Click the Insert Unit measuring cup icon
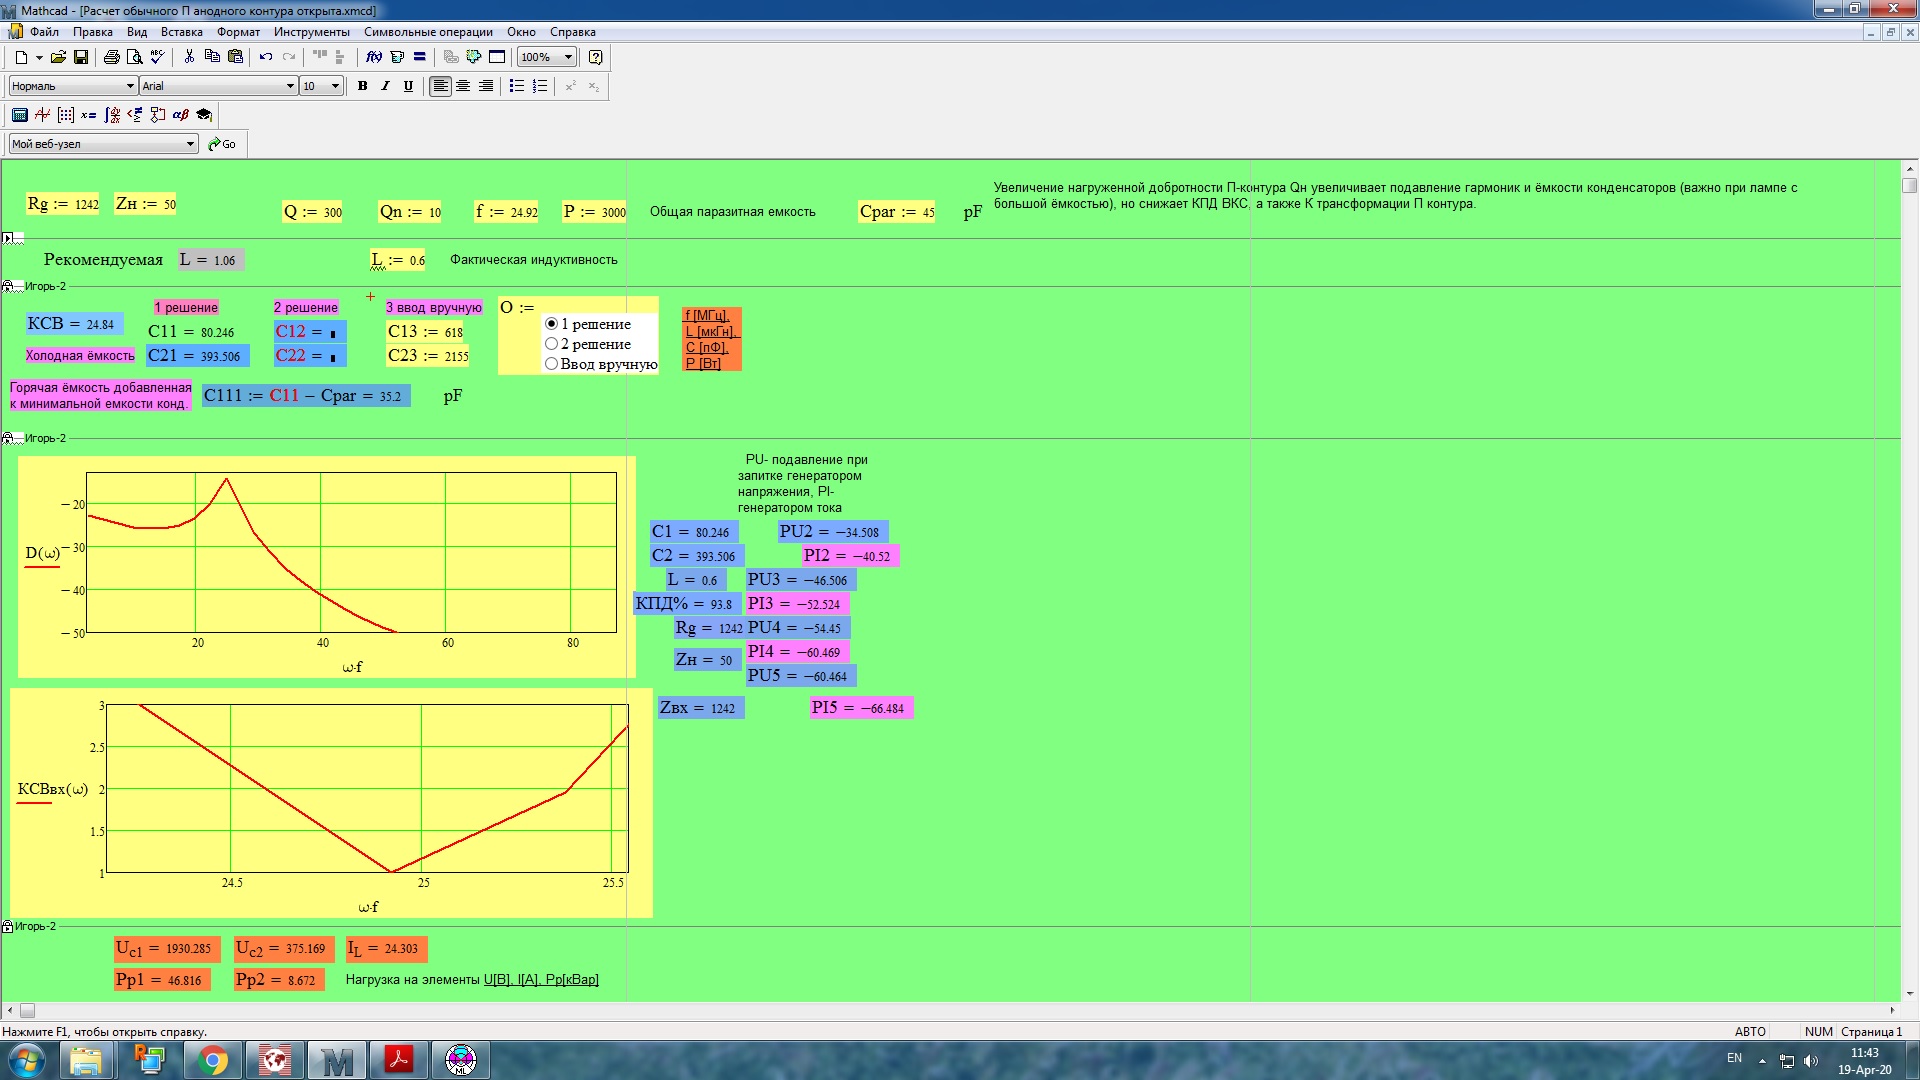Image resolution: width=1920 pixels, height=1080 pixels. (397, 57)
